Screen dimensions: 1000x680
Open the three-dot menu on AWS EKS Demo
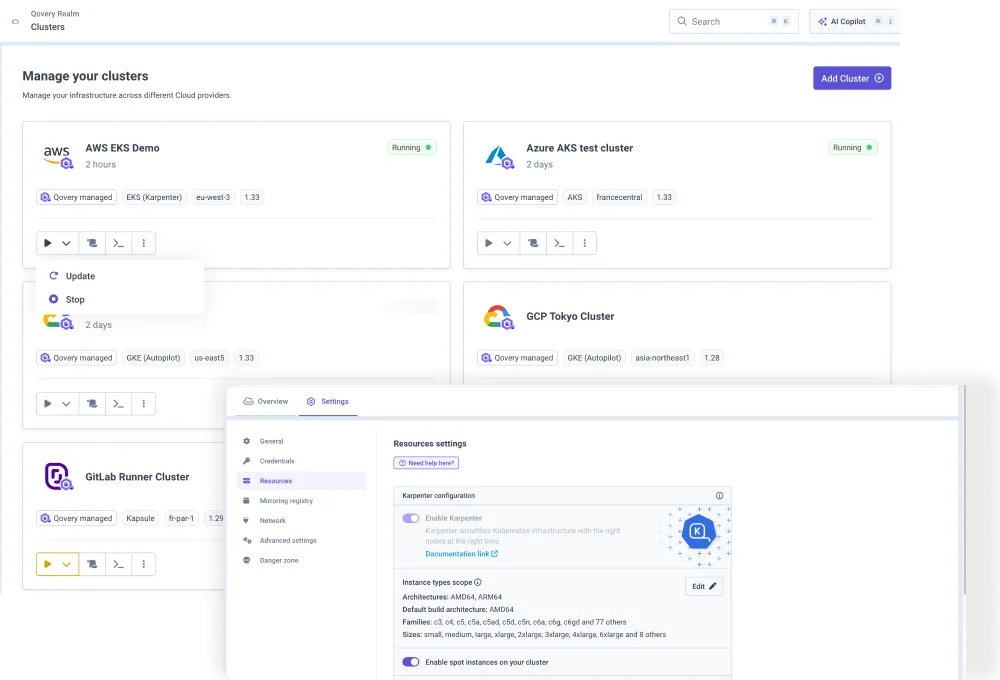point(143,243)
